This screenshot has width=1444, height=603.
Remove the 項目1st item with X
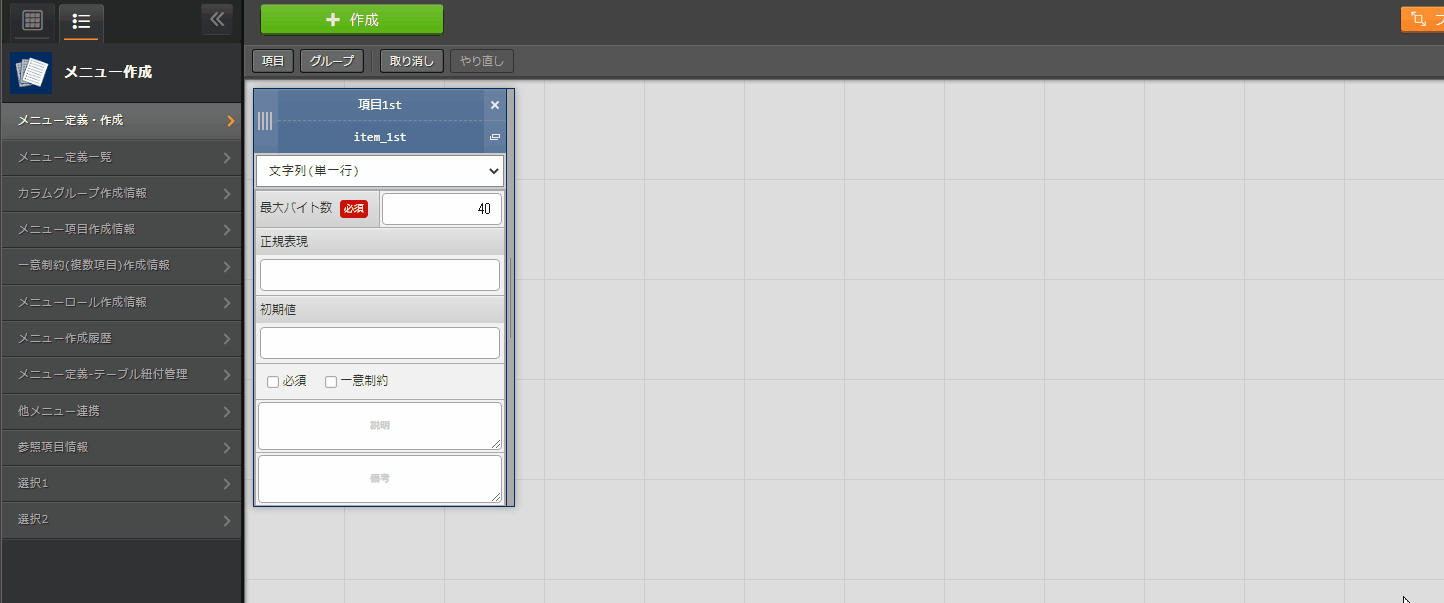495,105
